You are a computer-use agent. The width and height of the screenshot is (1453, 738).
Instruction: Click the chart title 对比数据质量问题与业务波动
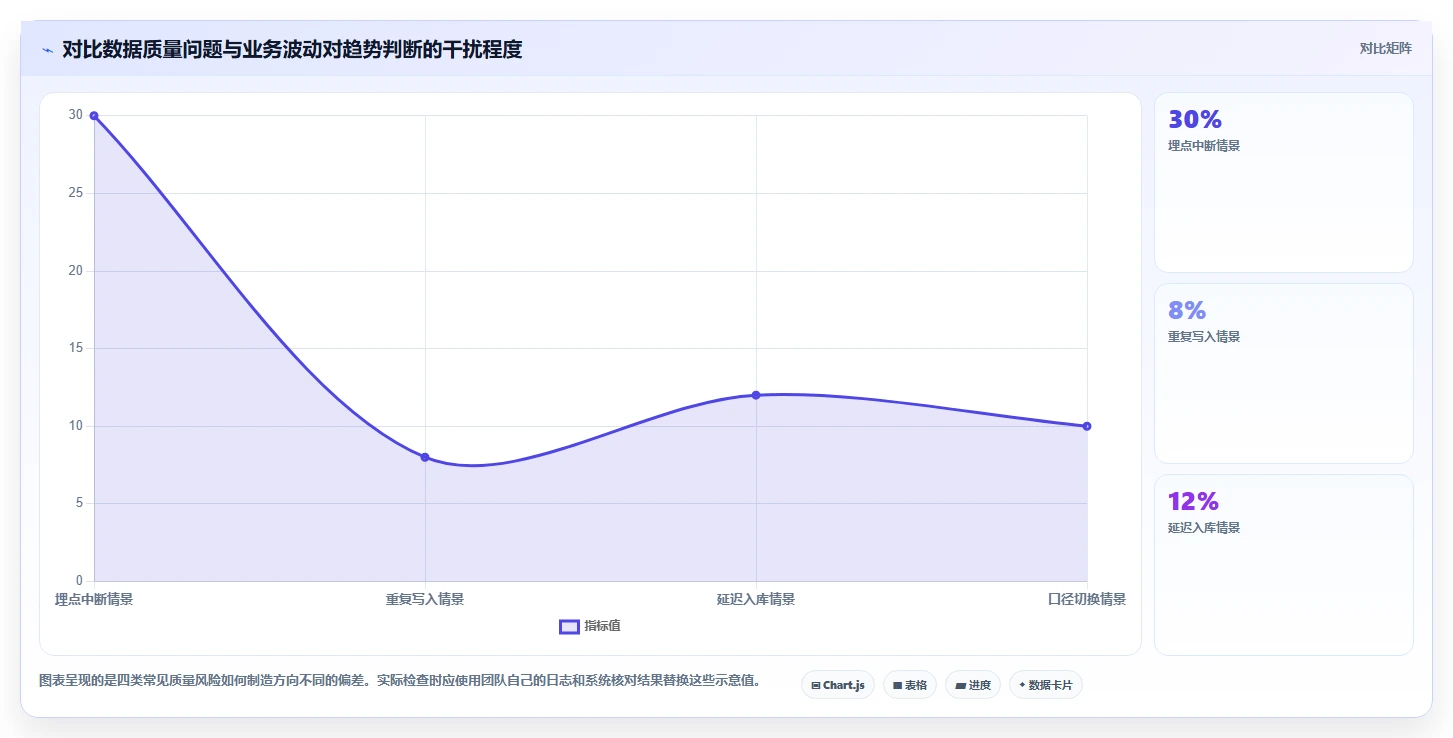(292, 49)
